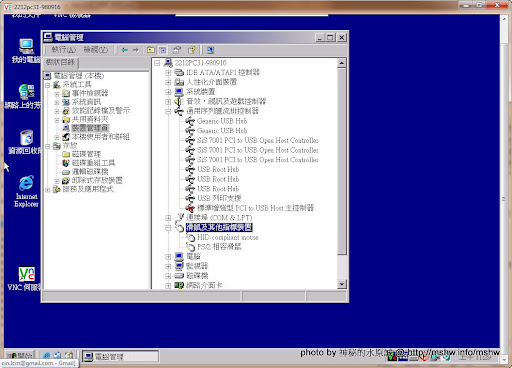Click device list scrollbar down arrow
The image size is (512, 368).
[342, 284]
